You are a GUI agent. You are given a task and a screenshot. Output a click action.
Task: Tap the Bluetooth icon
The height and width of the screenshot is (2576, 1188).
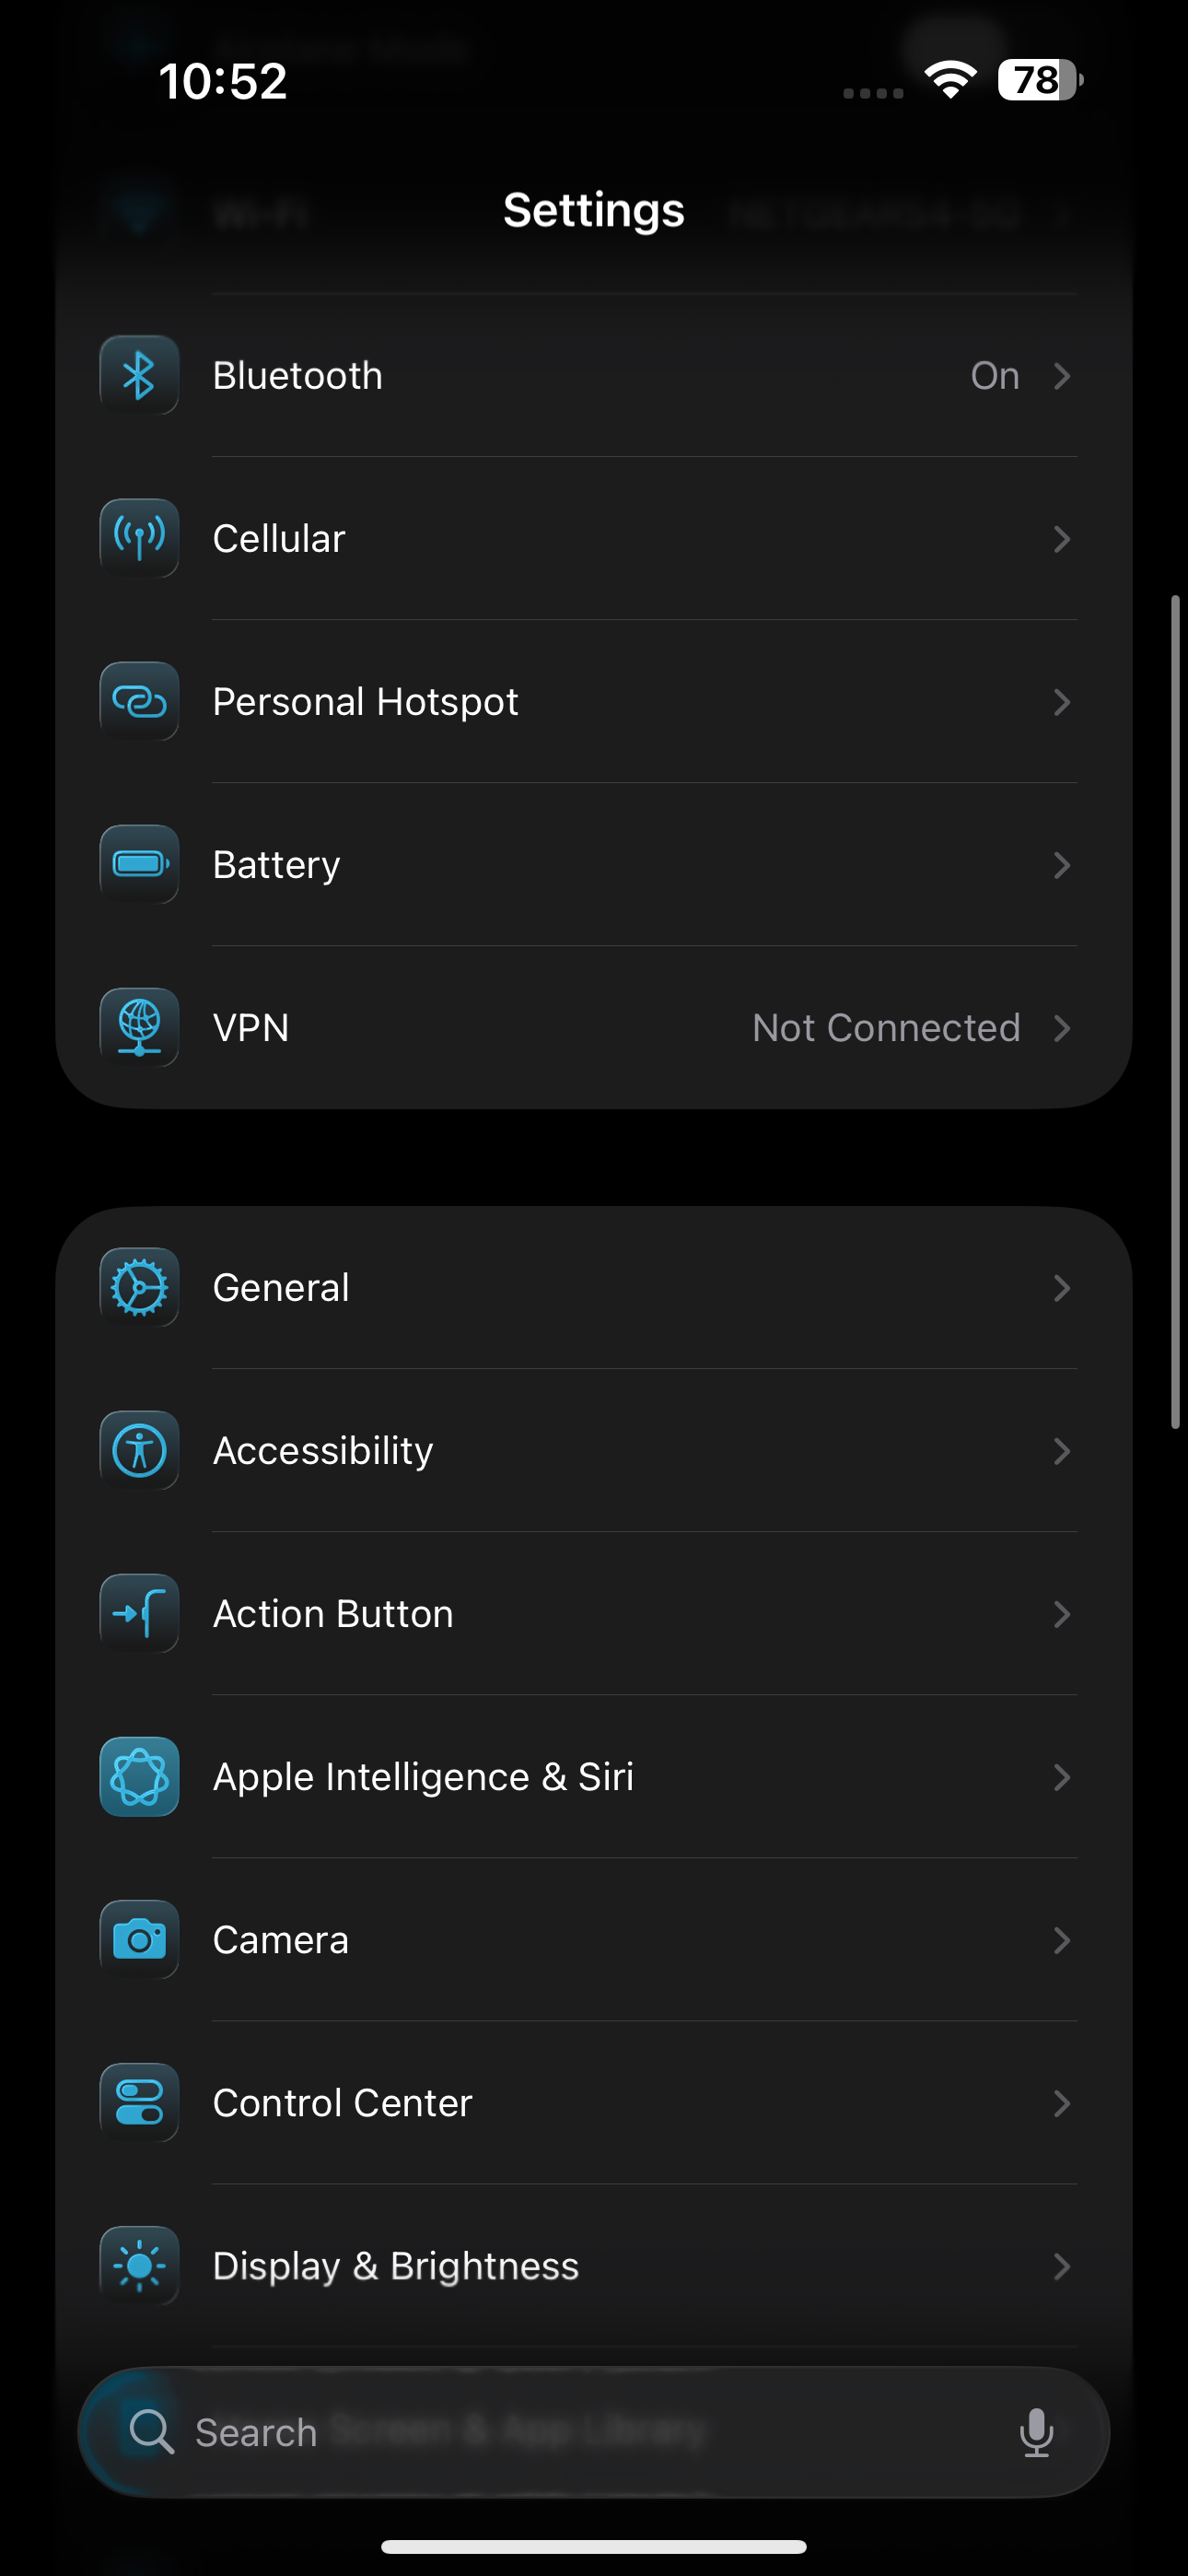pyautogui.click(x=139, y=376)
